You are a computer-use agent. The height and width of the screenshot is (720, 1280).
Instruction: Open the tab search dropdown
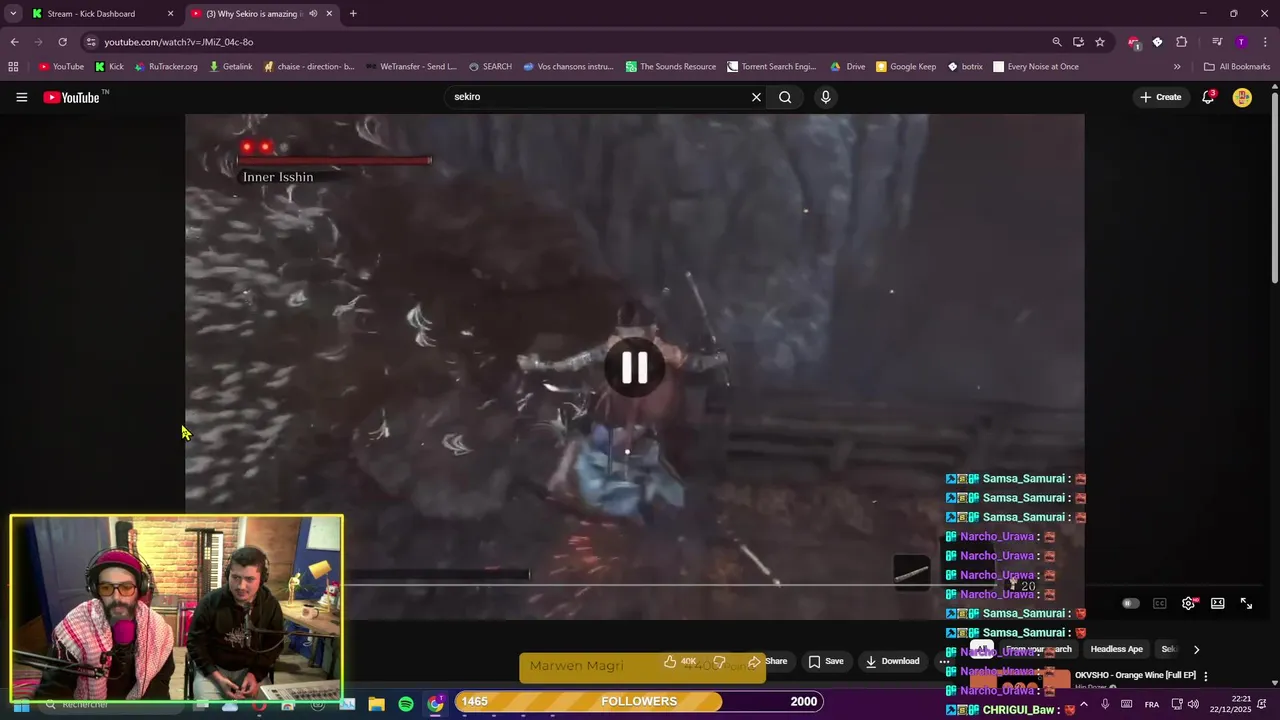click(12, 14)
